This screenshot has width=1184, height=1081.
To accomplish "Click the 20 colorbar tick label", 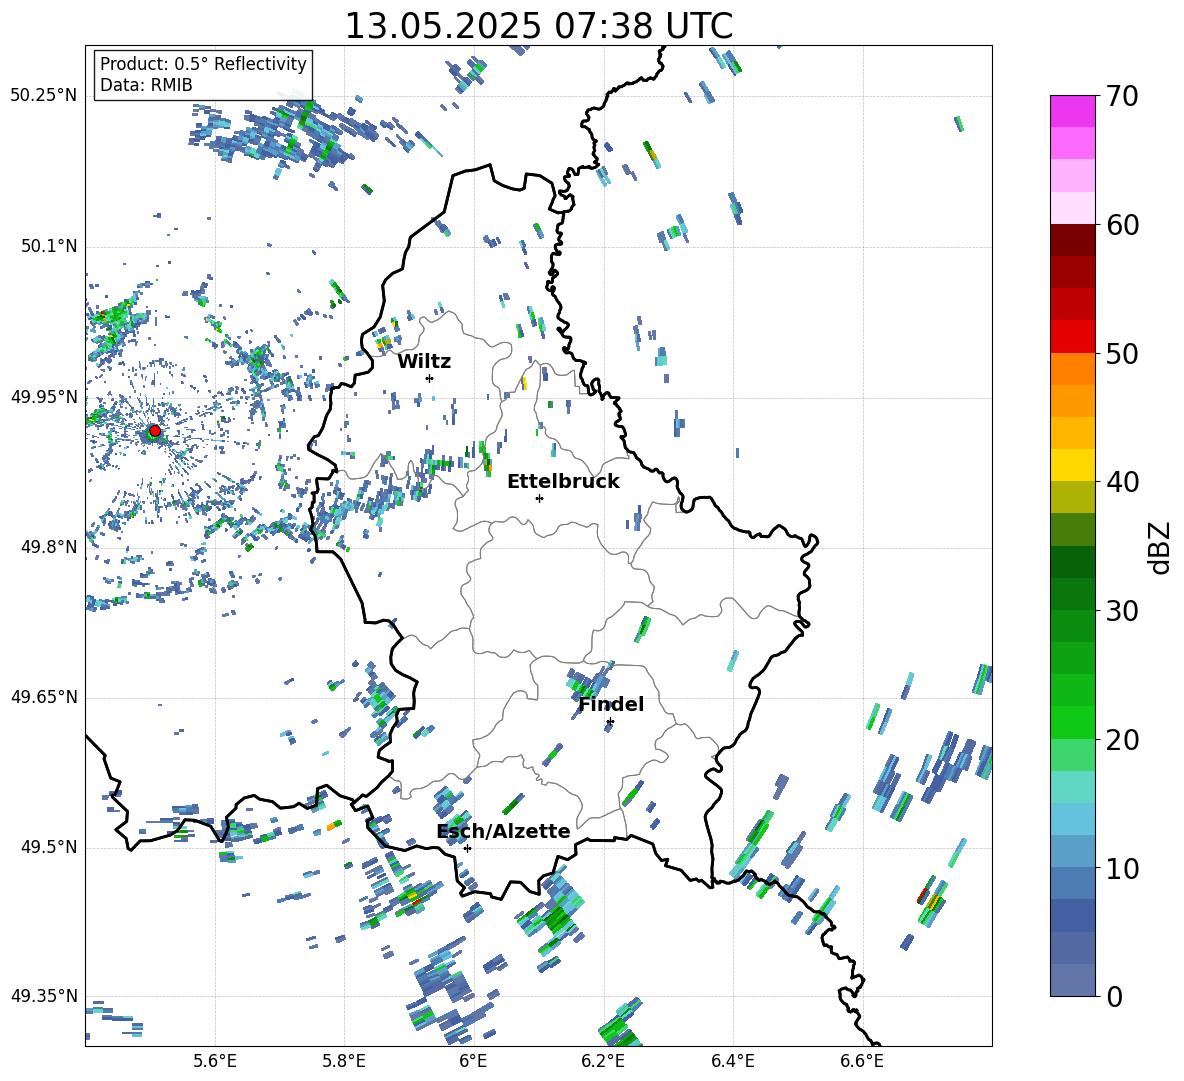I will pyautogui.click(x=1122, y=740).
